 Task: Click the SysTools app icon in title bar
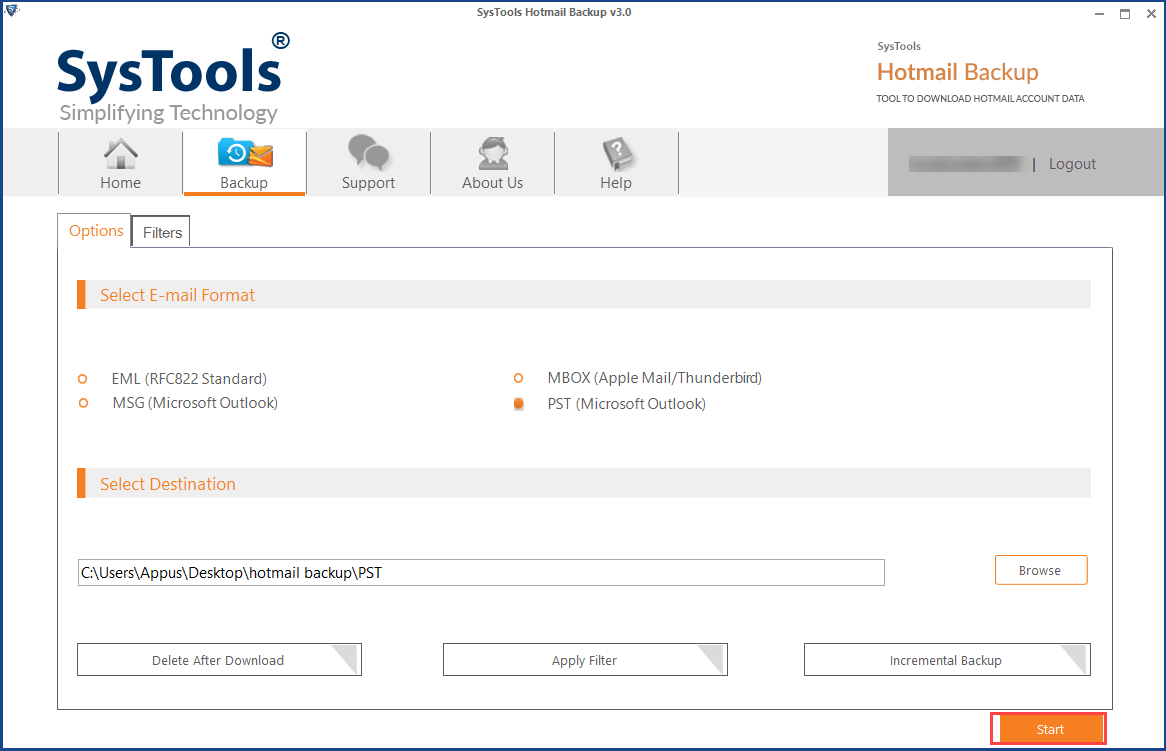click(x=11, y=10)
